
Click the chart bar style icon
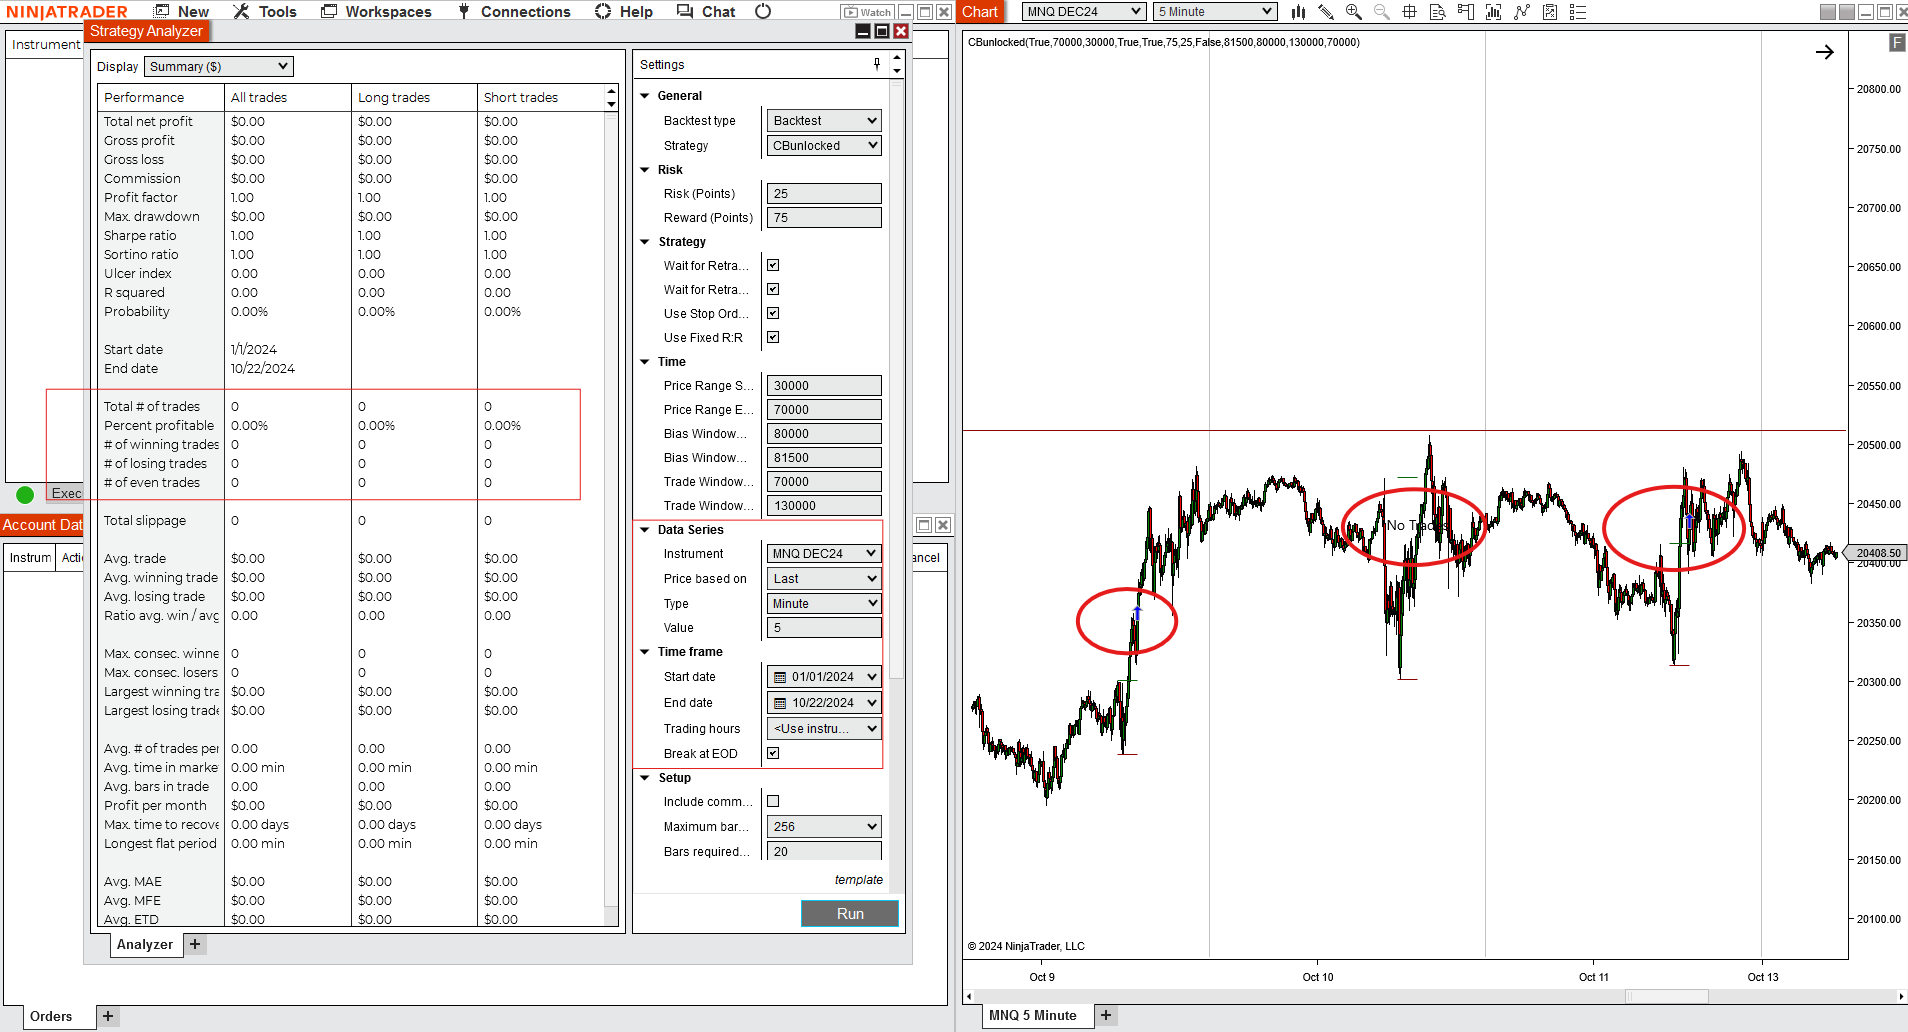tap(1298, 12)
